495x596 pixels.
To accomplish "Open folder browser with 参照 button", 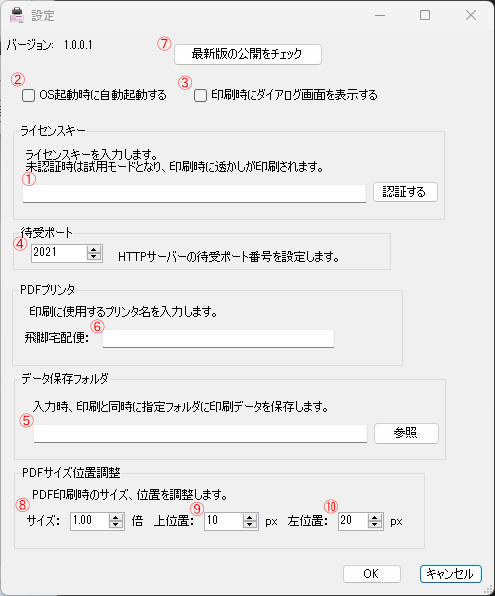I will point(406,433).
